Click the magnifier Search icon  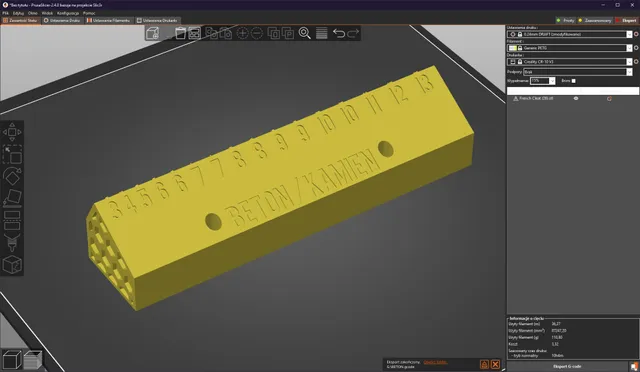pos(304,33)
